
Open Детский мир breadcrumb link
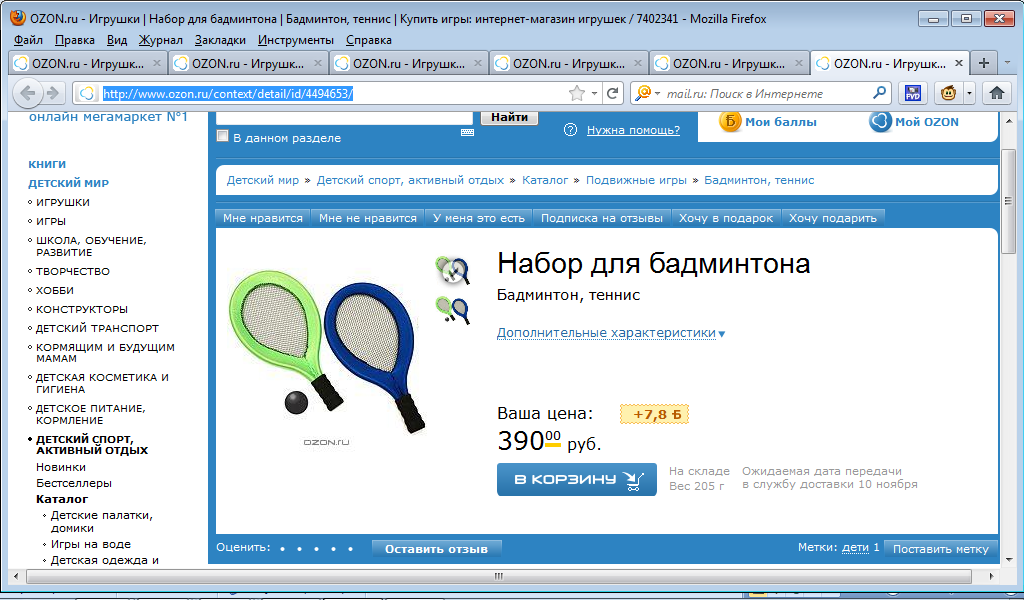pos(263,180)
